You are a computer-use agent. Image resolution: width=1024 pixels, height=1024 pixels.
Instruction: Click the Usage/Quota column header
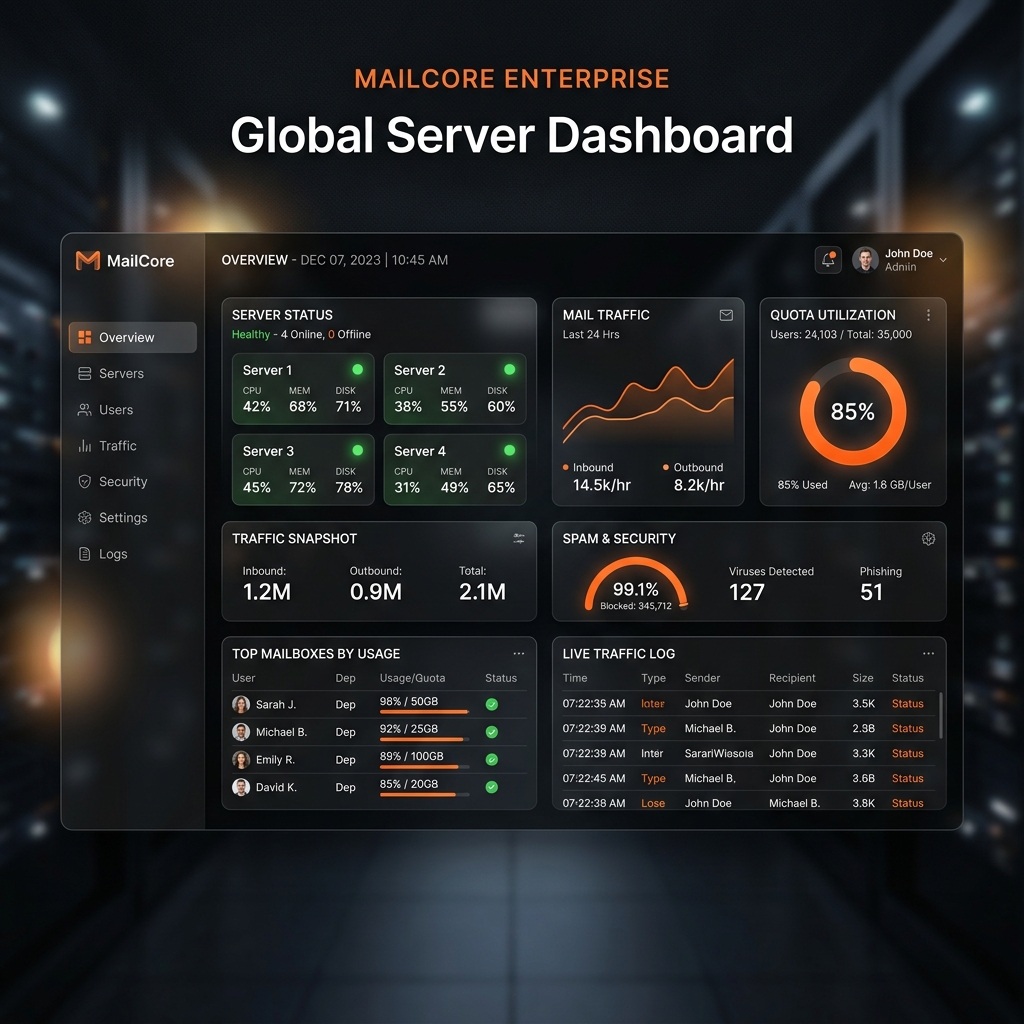[412, 678]
